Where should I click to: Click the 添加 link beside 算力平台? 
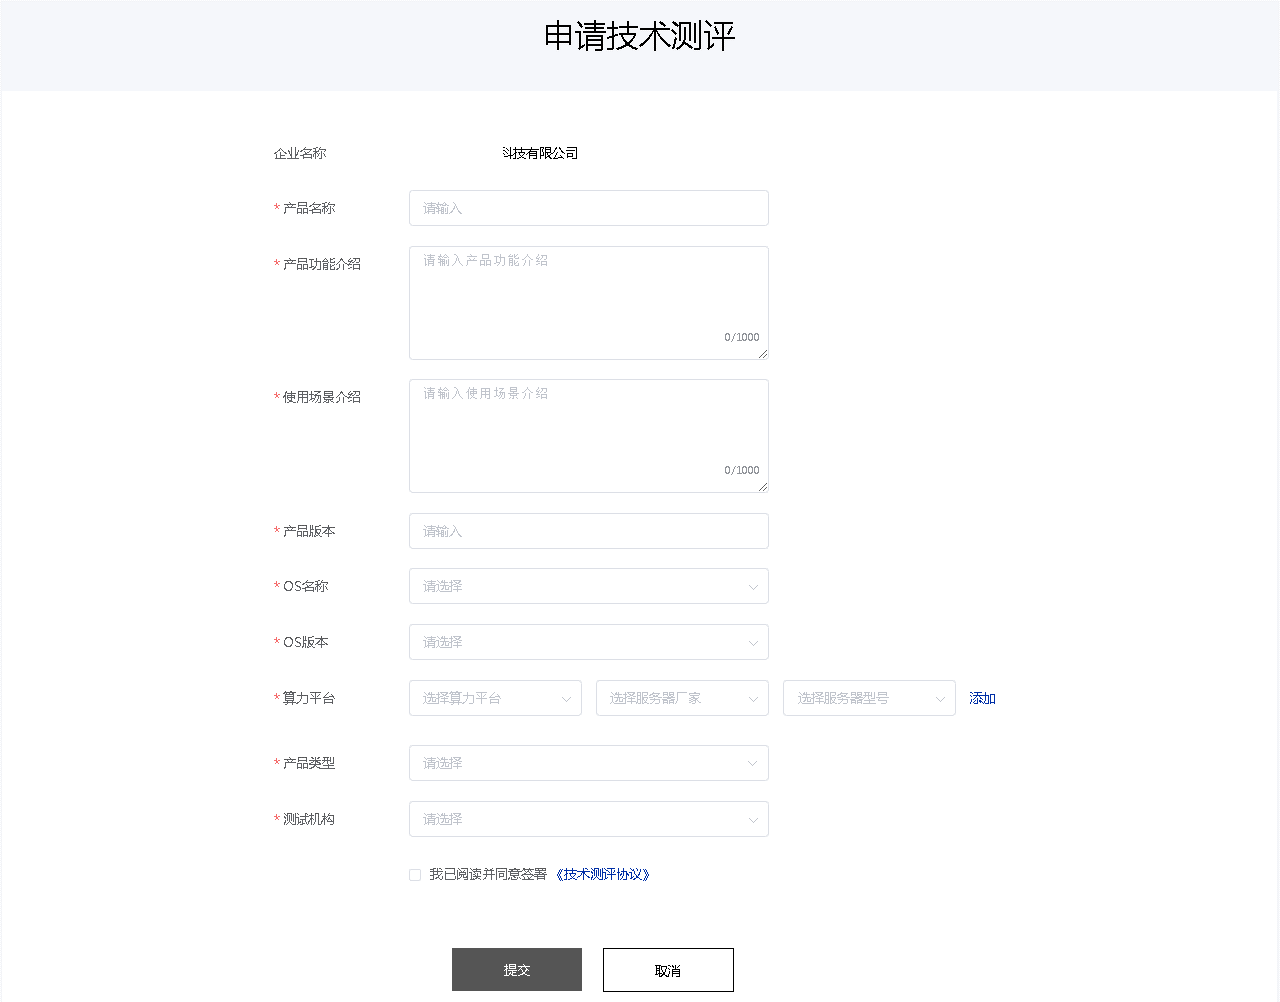(982, 698)
